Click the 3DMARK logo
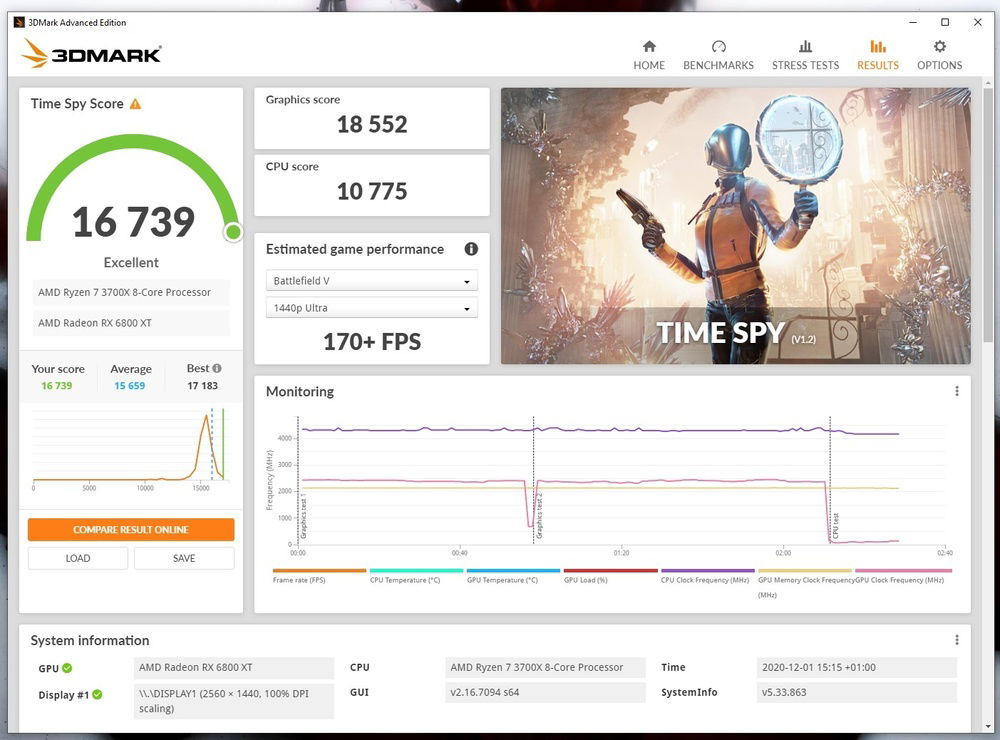Viewport: 1000px width, 740px height. (91, 56)
